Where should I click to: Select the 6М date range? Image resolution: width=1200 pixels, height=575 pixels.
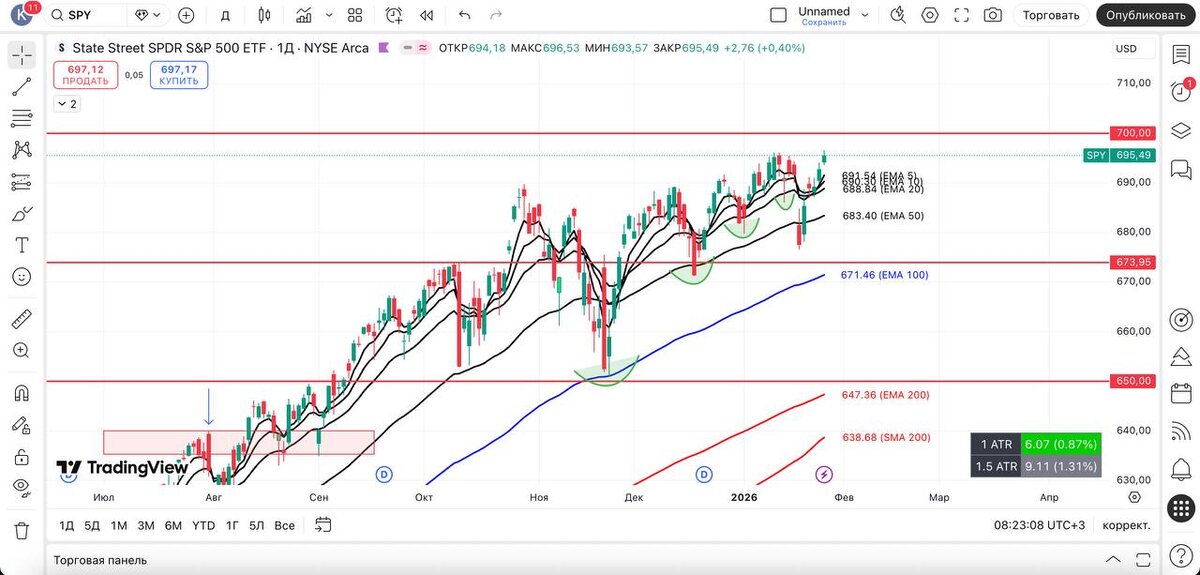click(173, 525)
